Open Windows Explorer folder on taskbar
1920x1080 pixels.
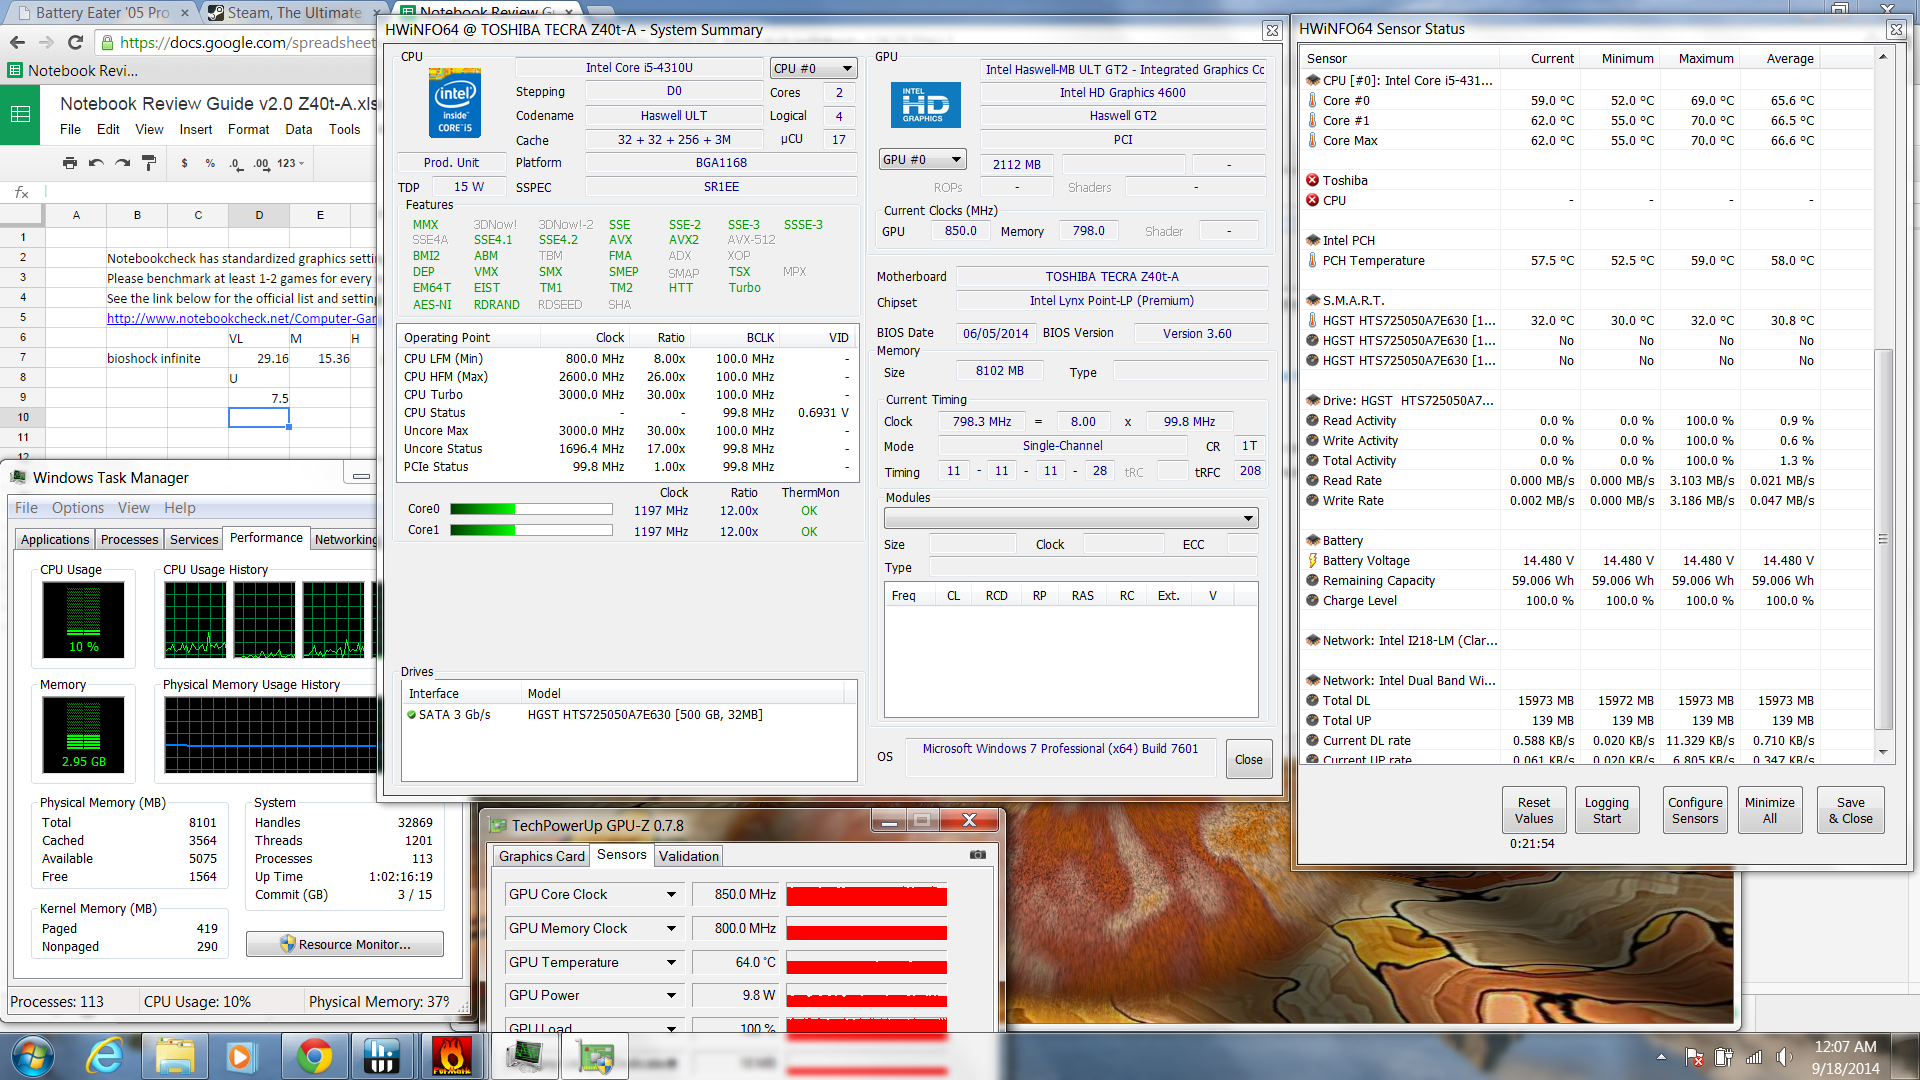pyautogui.click(x=175, y=1056)
